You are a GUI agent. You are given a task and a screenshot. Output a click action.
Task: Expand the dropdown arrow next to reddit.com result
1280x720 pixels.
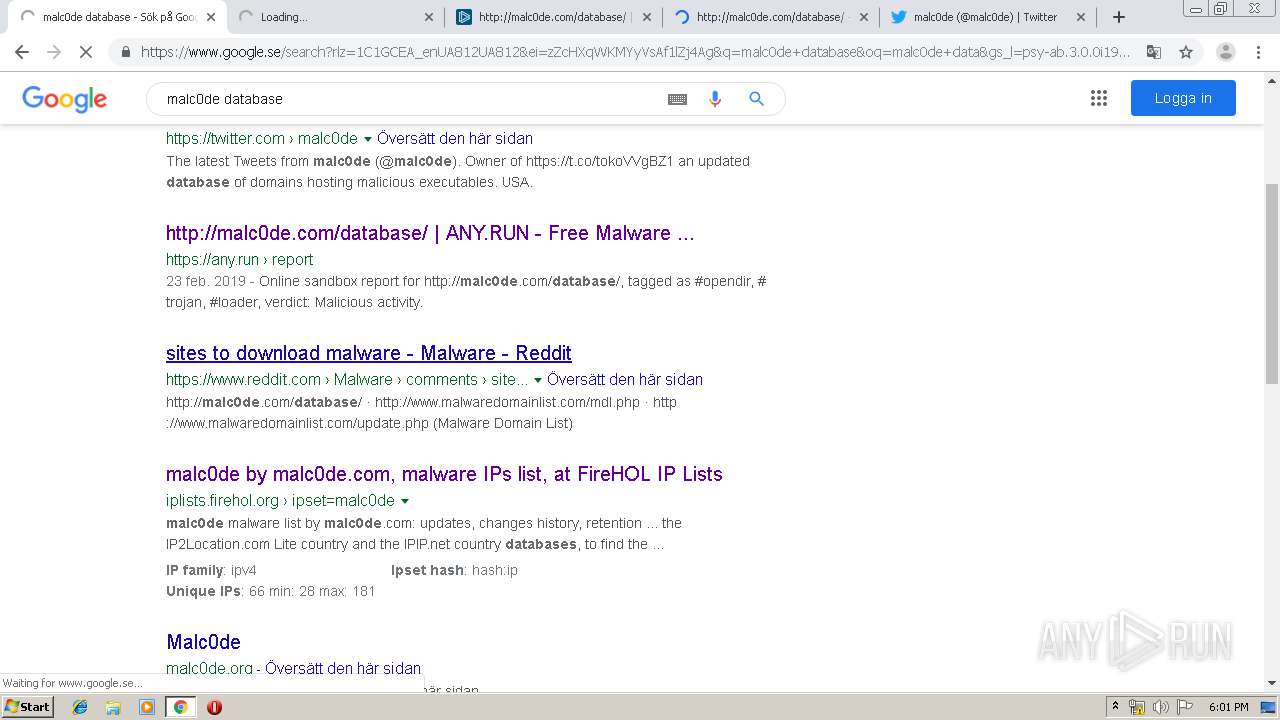(x=538, y=380)
